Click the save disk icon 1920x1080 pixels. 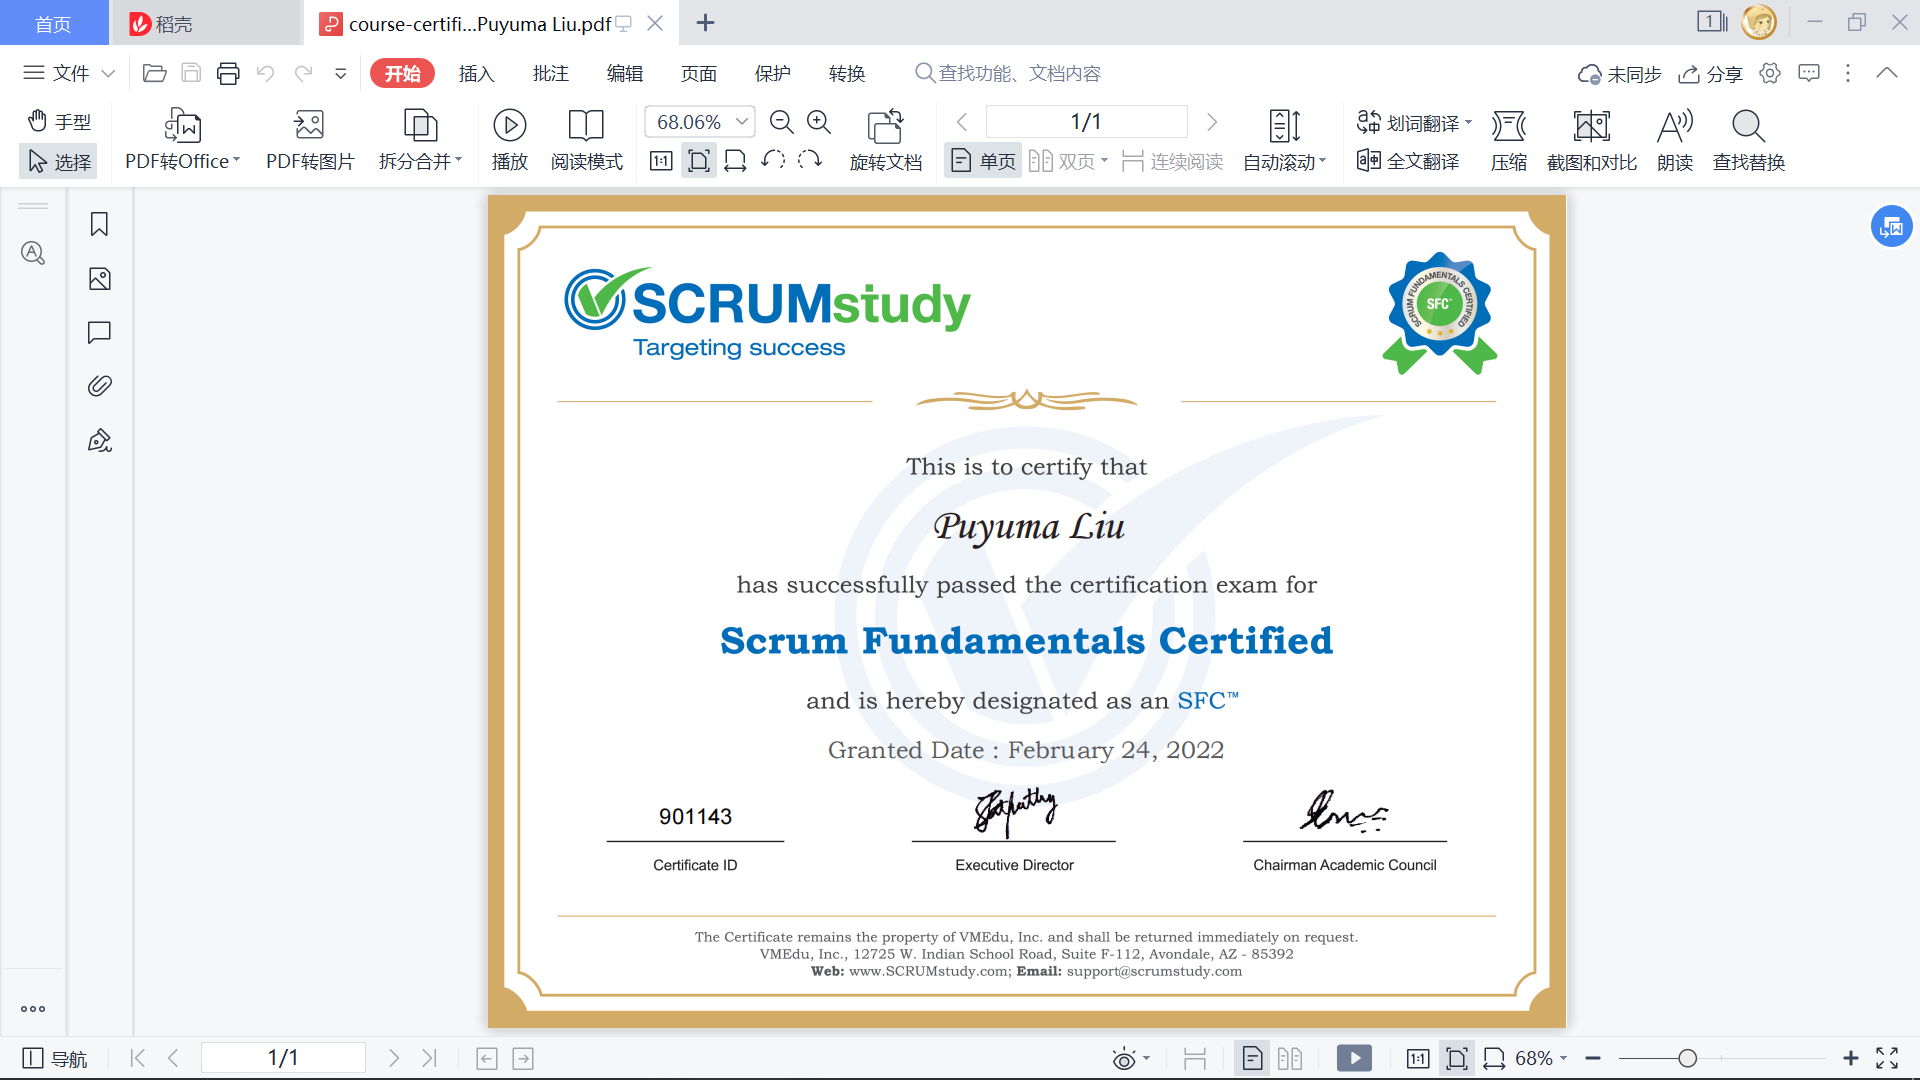191,73
